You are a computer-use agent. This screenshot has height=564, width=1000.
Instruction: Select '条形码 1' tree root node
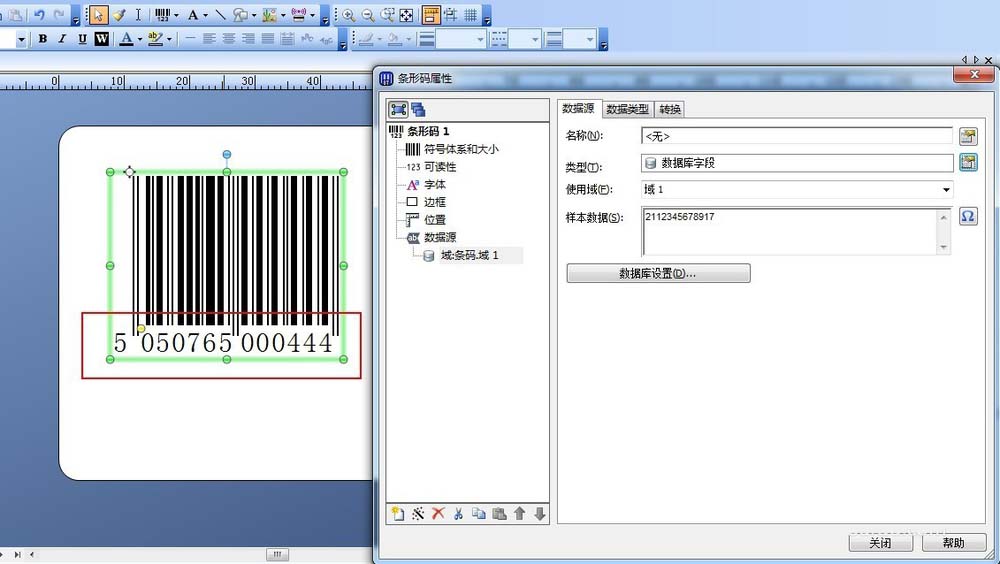coord(428,131)
